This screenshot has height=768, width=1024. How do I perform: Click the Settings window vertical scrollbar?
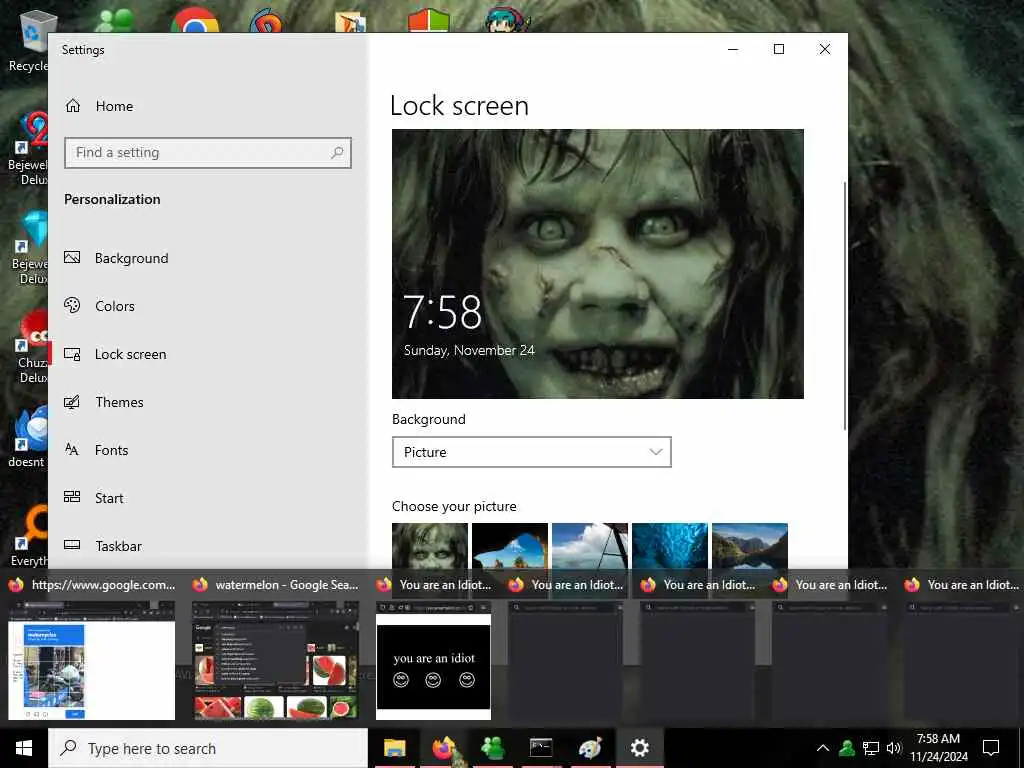[x=845, y=306]
